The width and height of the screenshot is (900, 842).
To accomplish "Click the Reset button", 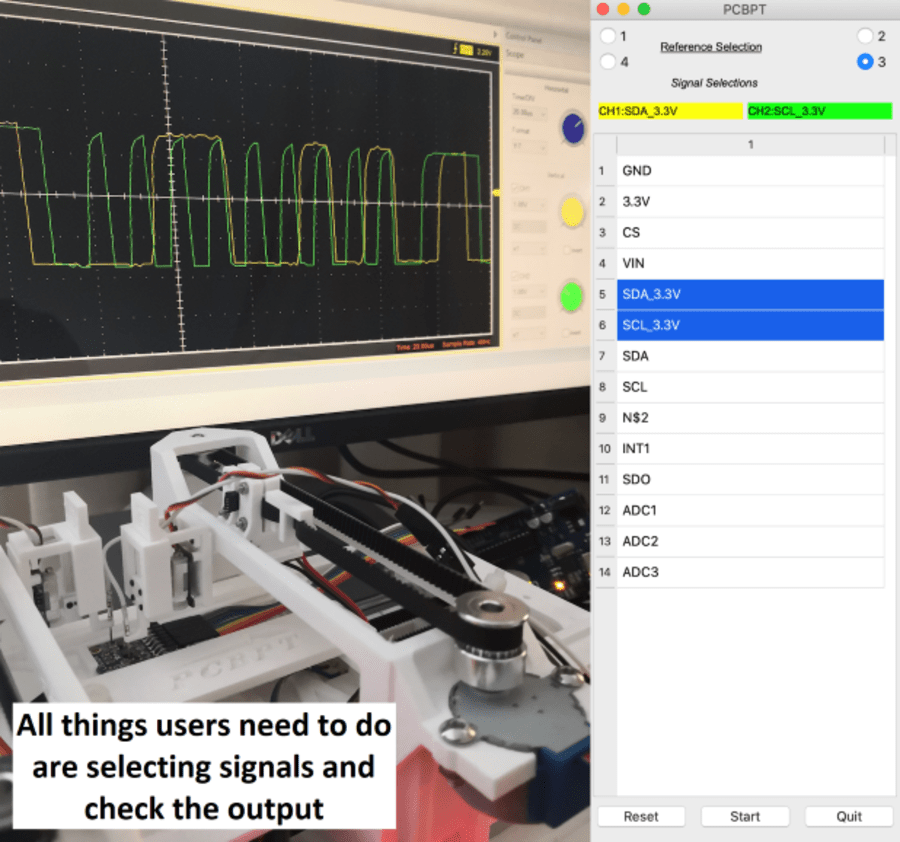I will point(641,816).
